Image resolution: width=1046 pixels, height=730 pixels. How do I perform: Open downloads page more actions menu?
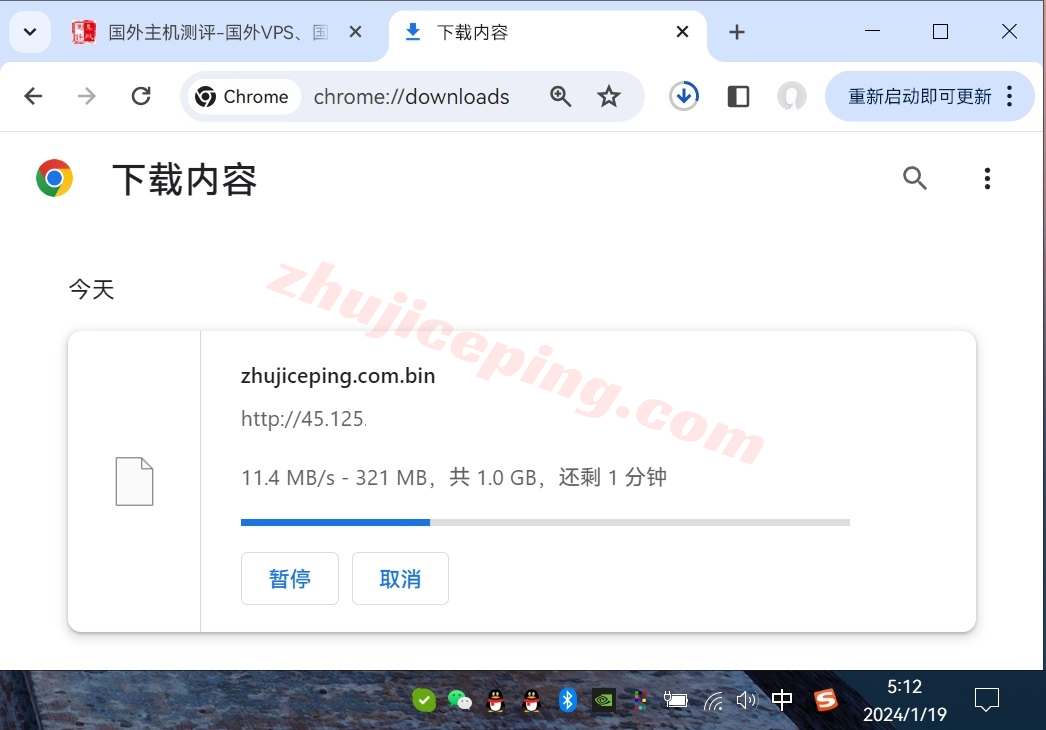point(987,178)
